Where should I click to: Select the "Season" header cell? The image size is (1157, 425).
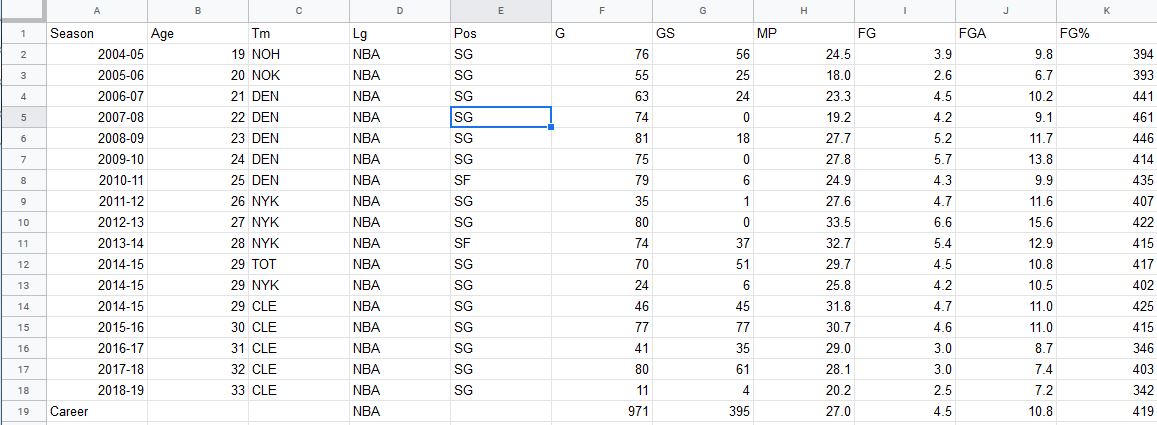point(96,33)
